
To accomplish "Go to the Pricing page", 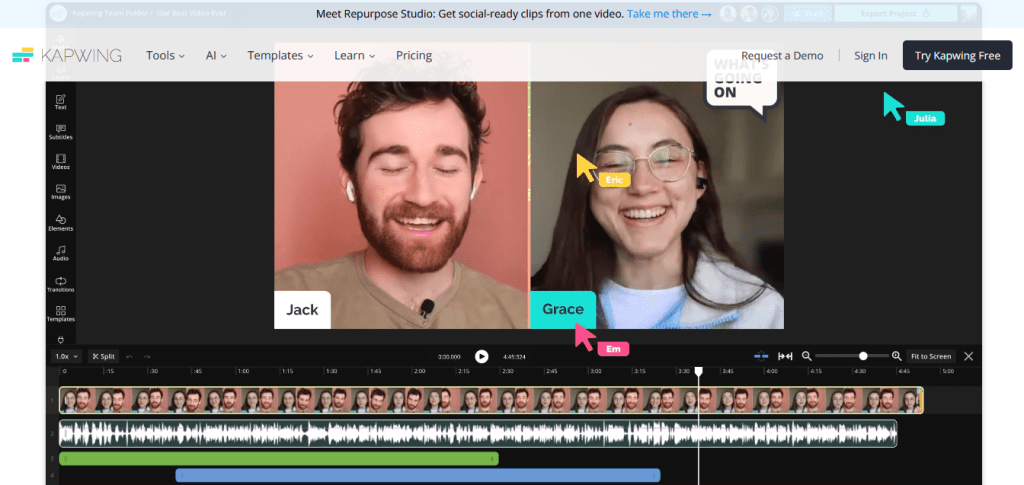I will (414, 55).
